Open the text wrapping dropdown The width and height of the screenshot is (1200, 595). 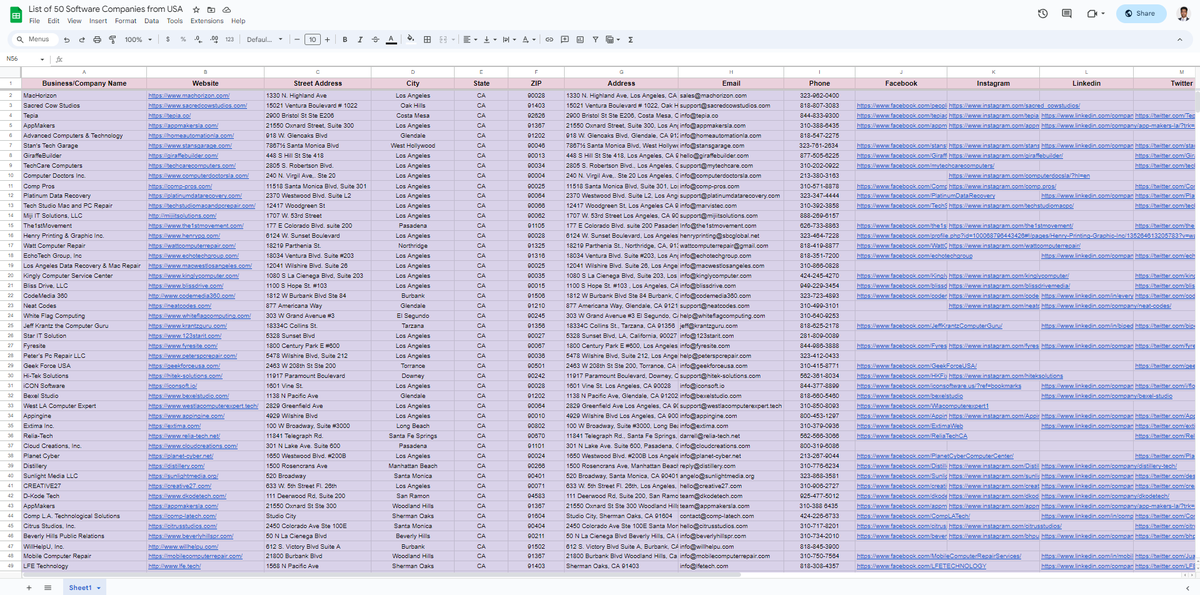pyautogui.click(x=509, y=39)
